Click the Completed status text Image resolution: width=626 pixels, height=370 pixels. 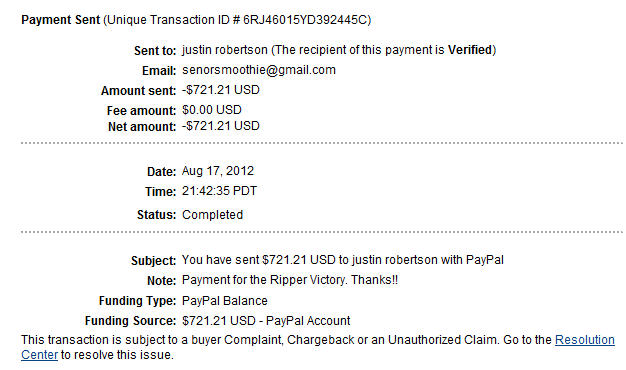point(212,215)
